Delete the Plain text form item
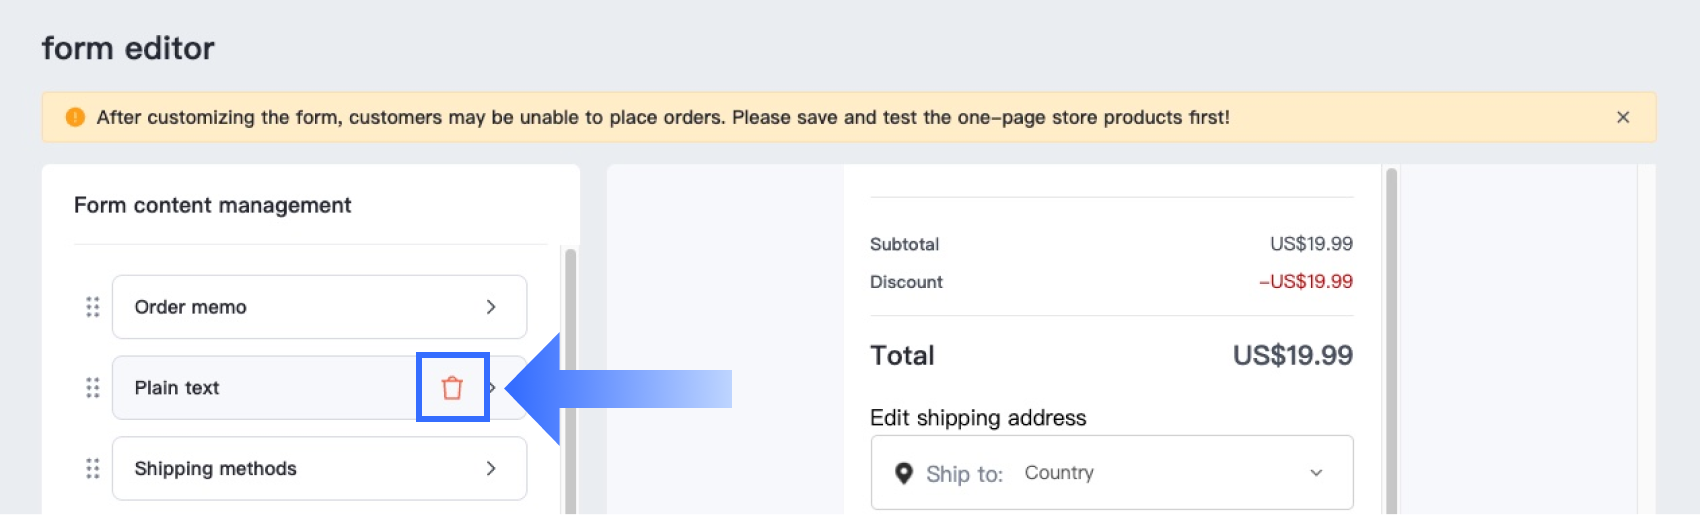 tap(452, 388)
